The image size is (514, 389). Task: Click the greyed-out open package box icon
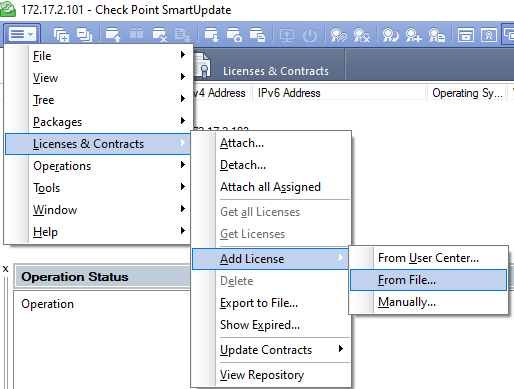click(x=136, y=34)
